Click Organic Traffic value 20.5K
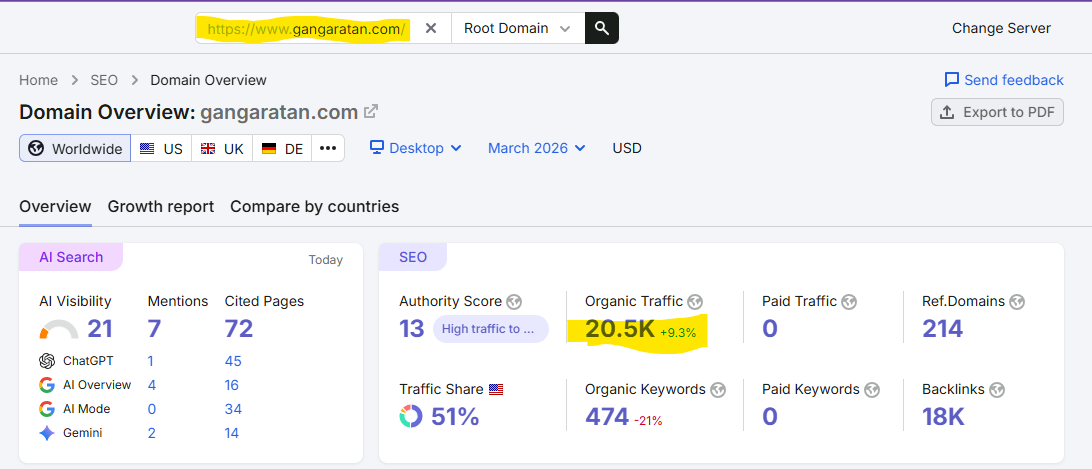 tap(620, 328)
